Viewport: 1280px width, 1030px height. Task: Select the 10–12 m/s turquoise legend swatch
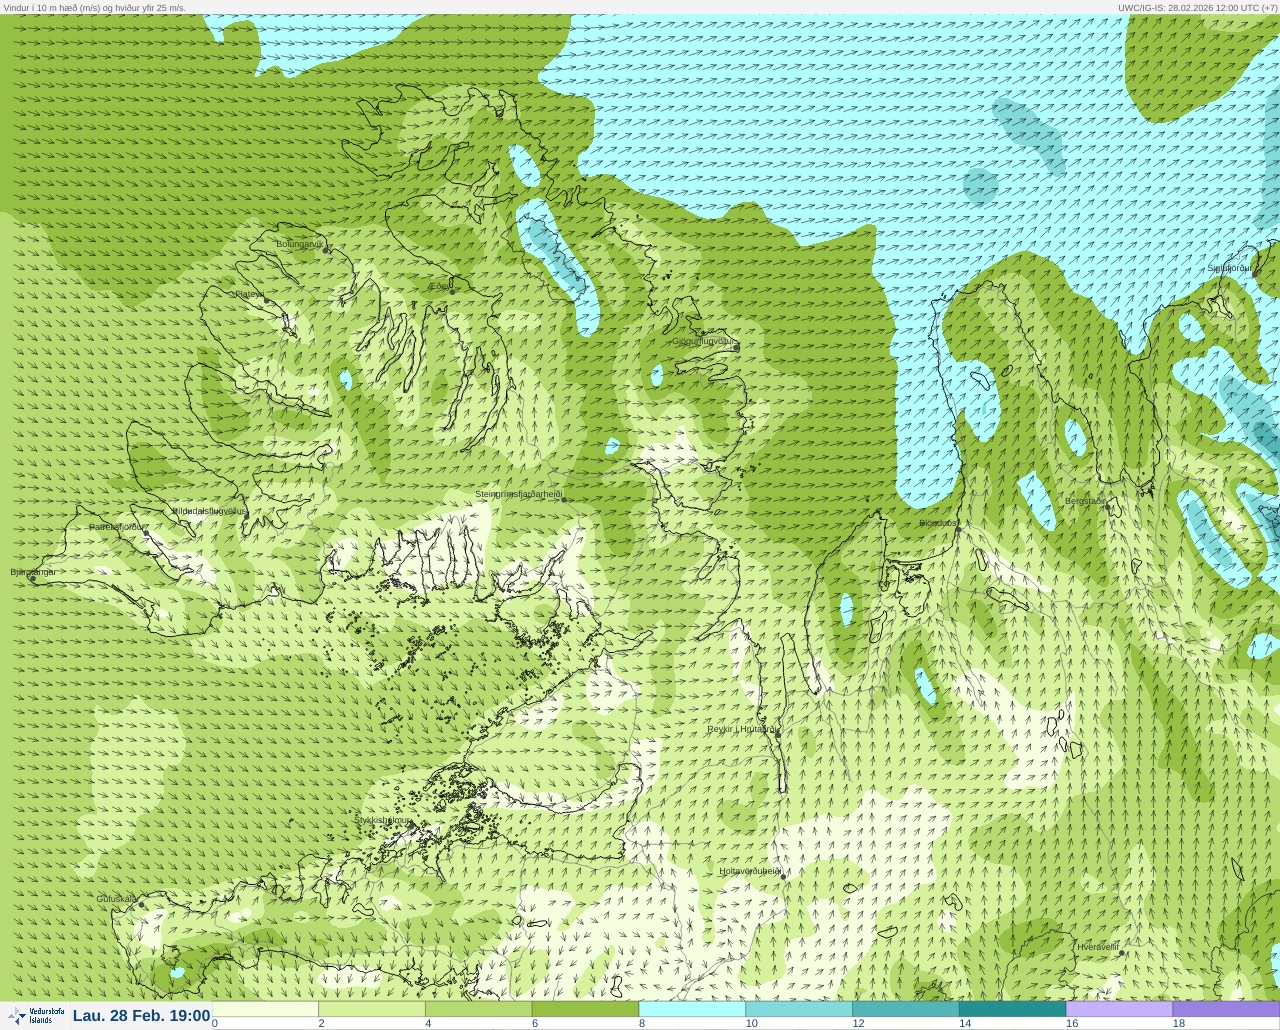pos(799,1009)
